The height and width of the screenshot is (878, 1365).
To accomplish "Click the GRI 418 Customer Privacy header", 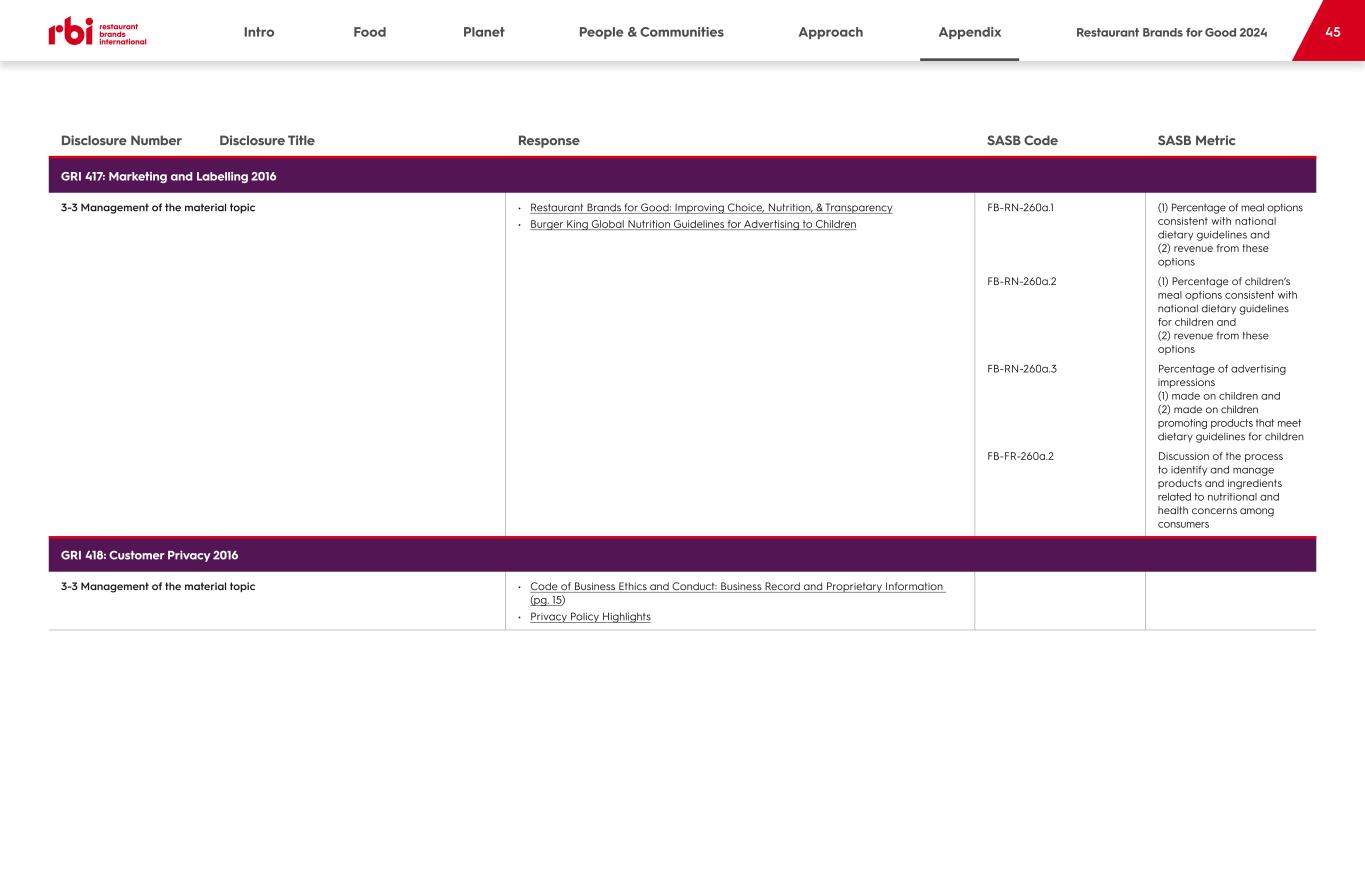I will click(x=150, y=555).
